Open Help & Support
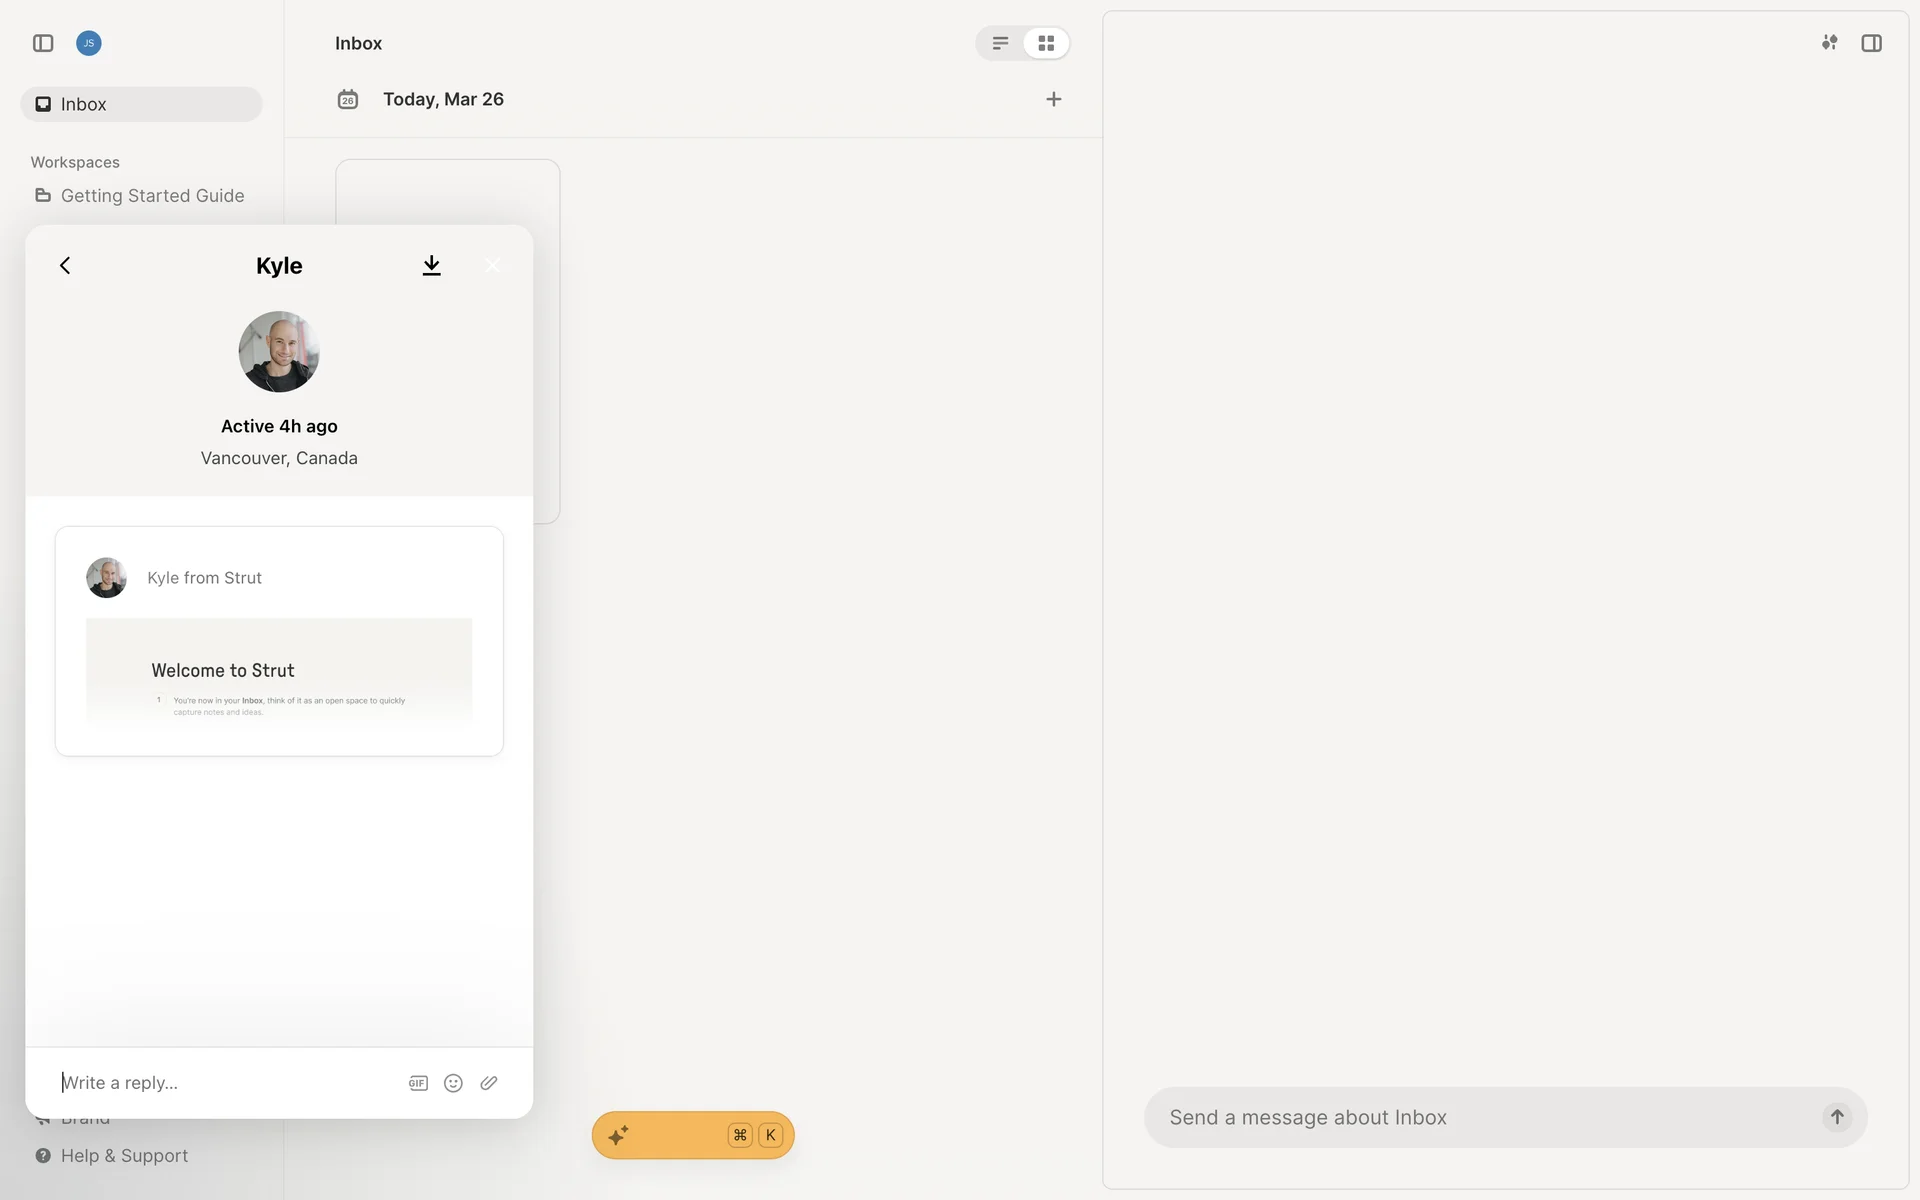The width and height of the screenshot is (1920, 1200). [123, 1156]
